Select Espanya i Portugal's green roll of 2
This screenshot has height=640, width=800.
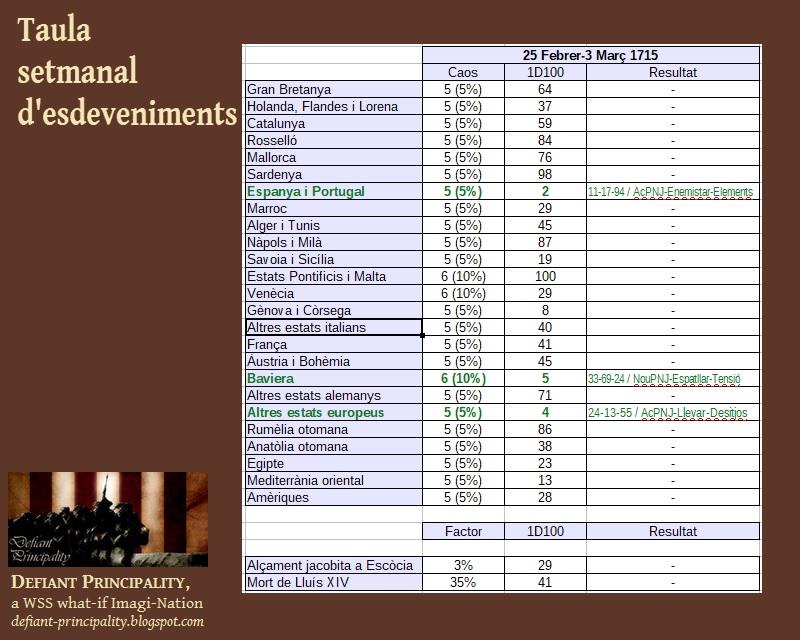tap(545, 191)
